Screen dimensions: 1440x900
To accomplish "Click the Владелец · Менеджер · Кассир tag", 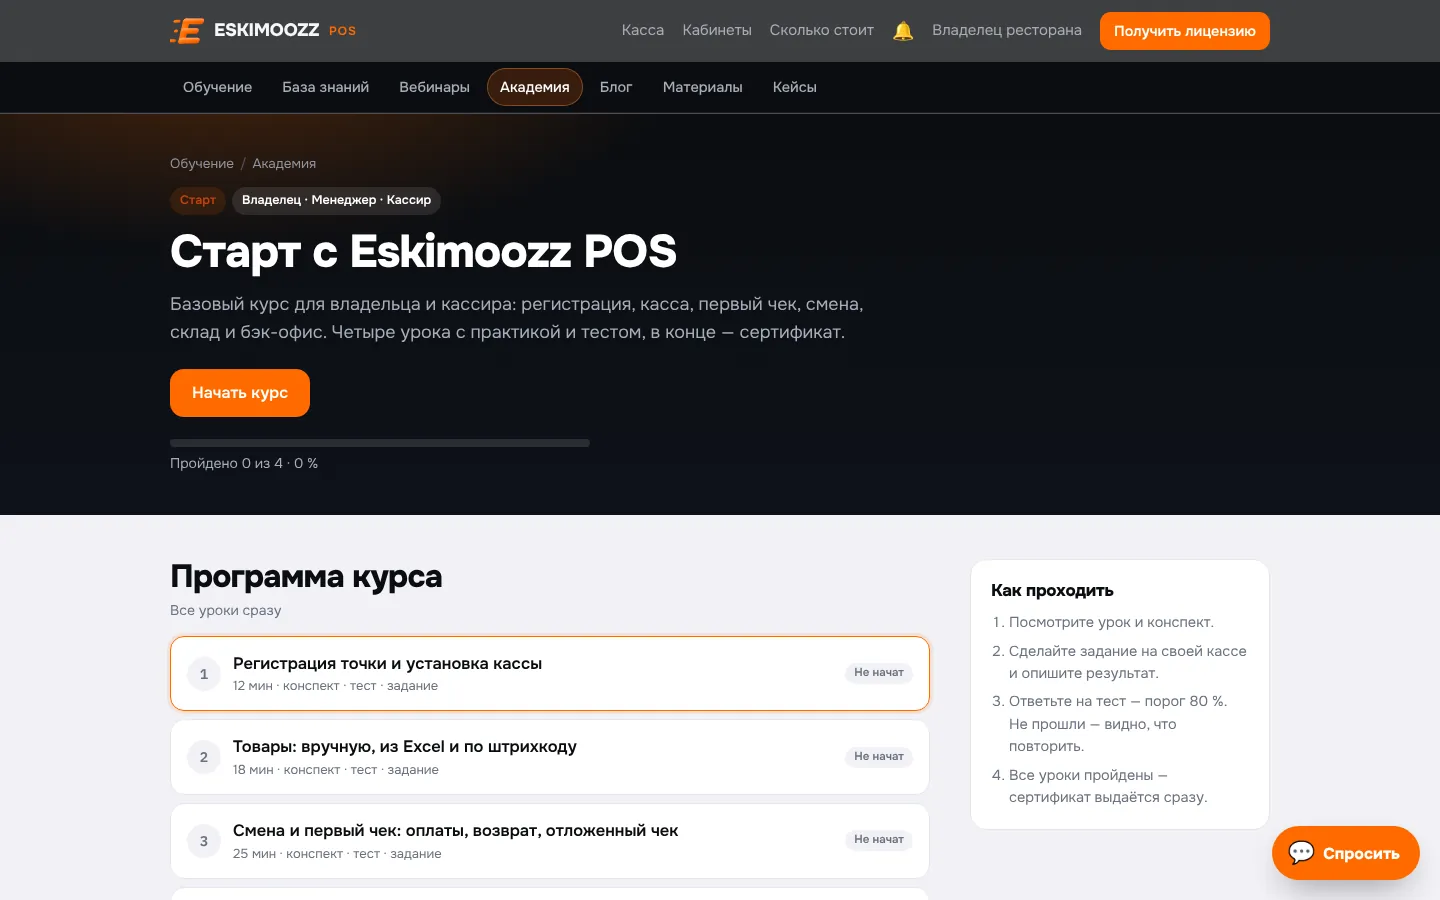I will pos(336,200).
